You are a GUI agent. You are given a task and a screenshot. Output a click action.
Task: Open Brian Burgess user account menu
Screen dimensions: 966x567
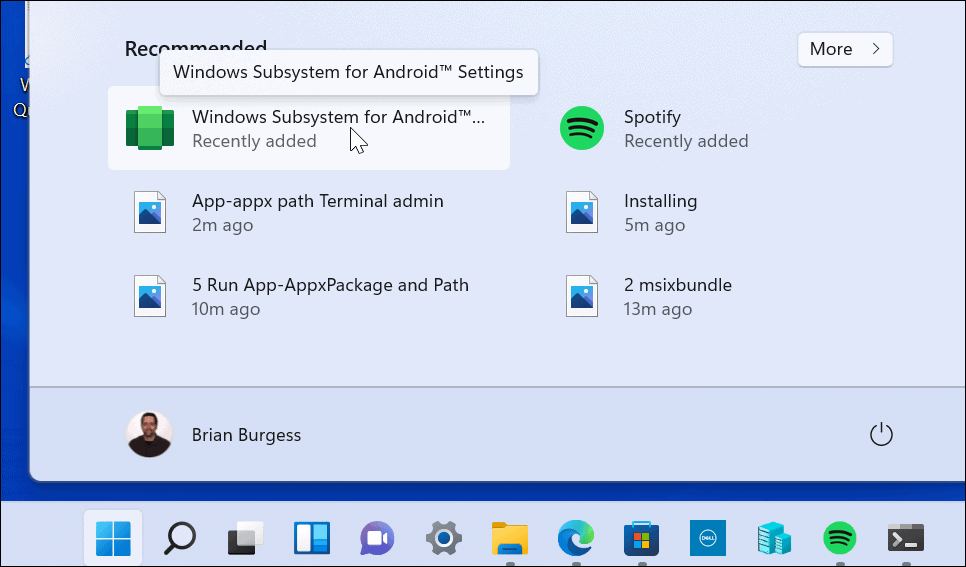click(214, 434)
